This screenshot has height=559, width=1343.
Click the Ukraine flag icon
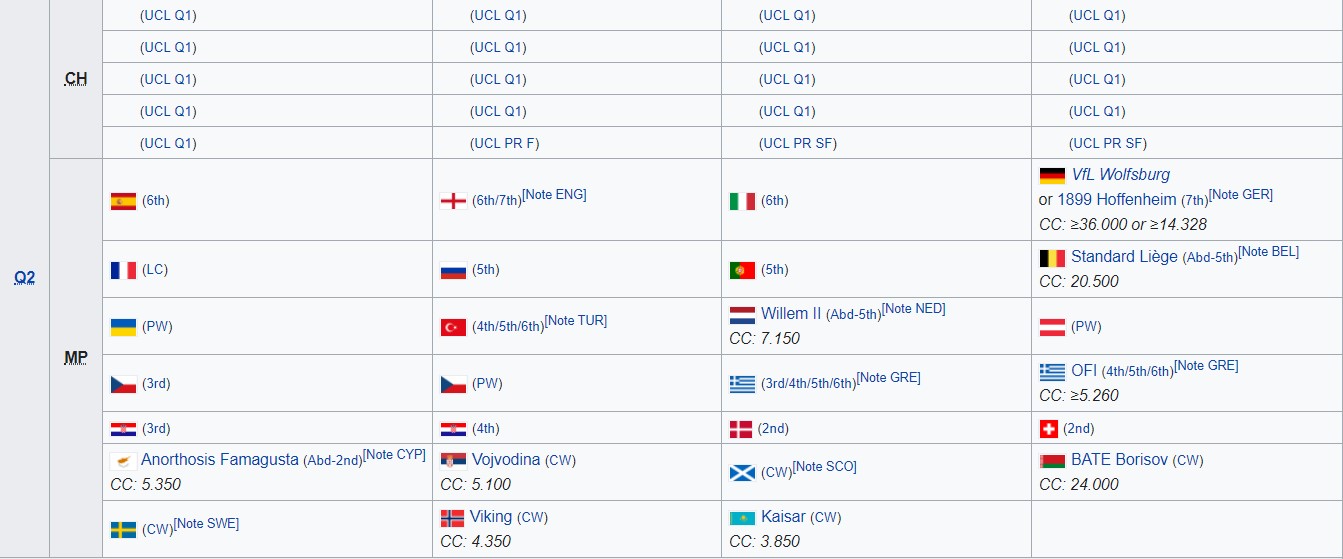click(123, 327)
